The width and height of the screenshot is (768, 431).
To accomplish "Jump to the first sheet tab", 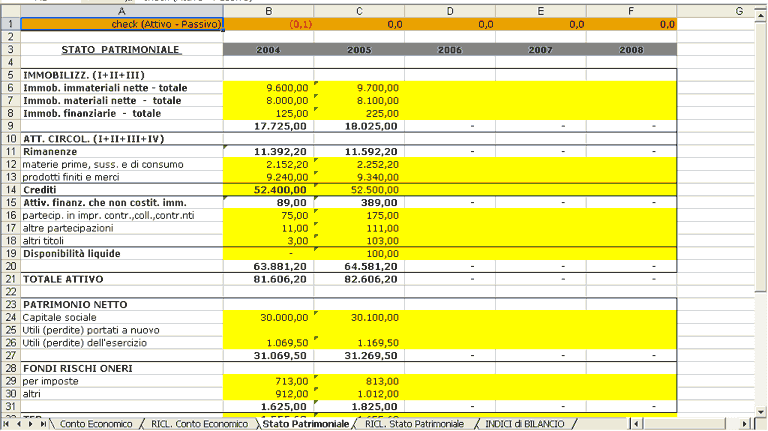I will click(6, 424).
